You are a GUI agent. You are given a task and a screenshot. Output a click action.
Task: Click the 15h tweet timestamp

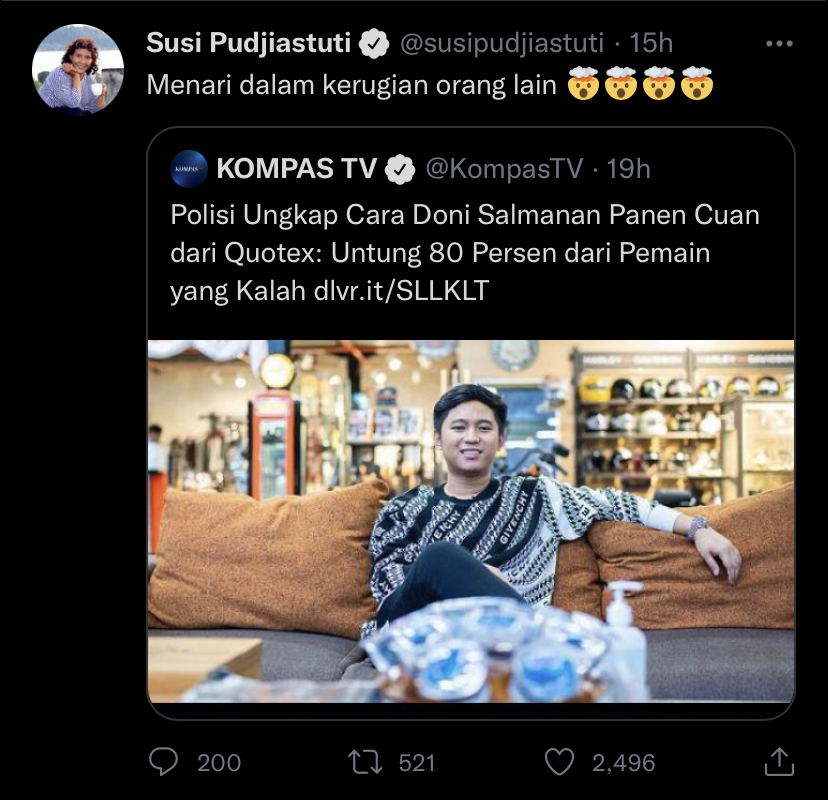[x=651, y=44]
